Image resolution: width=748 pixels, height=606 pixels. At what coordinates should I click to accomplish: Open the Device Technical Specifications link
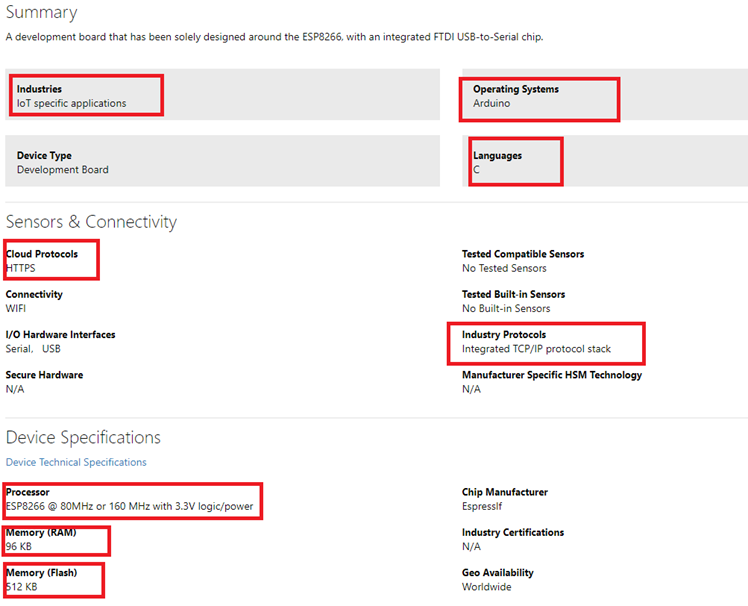(x=76, y=462)
